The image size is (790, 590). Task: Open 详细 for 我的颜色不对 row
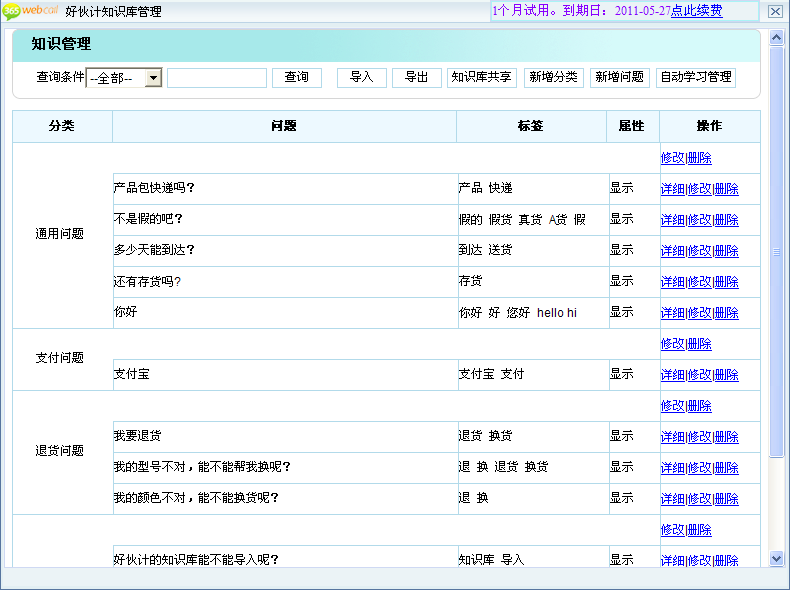pos(673,499)
